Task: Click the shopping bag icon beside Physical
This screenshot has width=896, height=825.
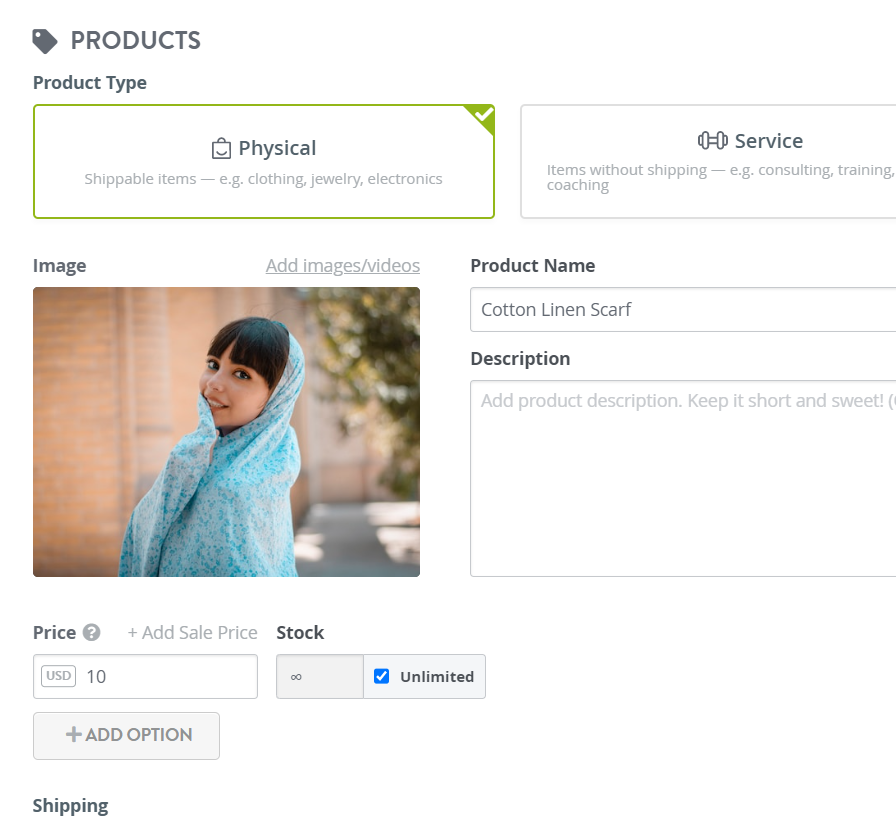Action: [221, 149]
